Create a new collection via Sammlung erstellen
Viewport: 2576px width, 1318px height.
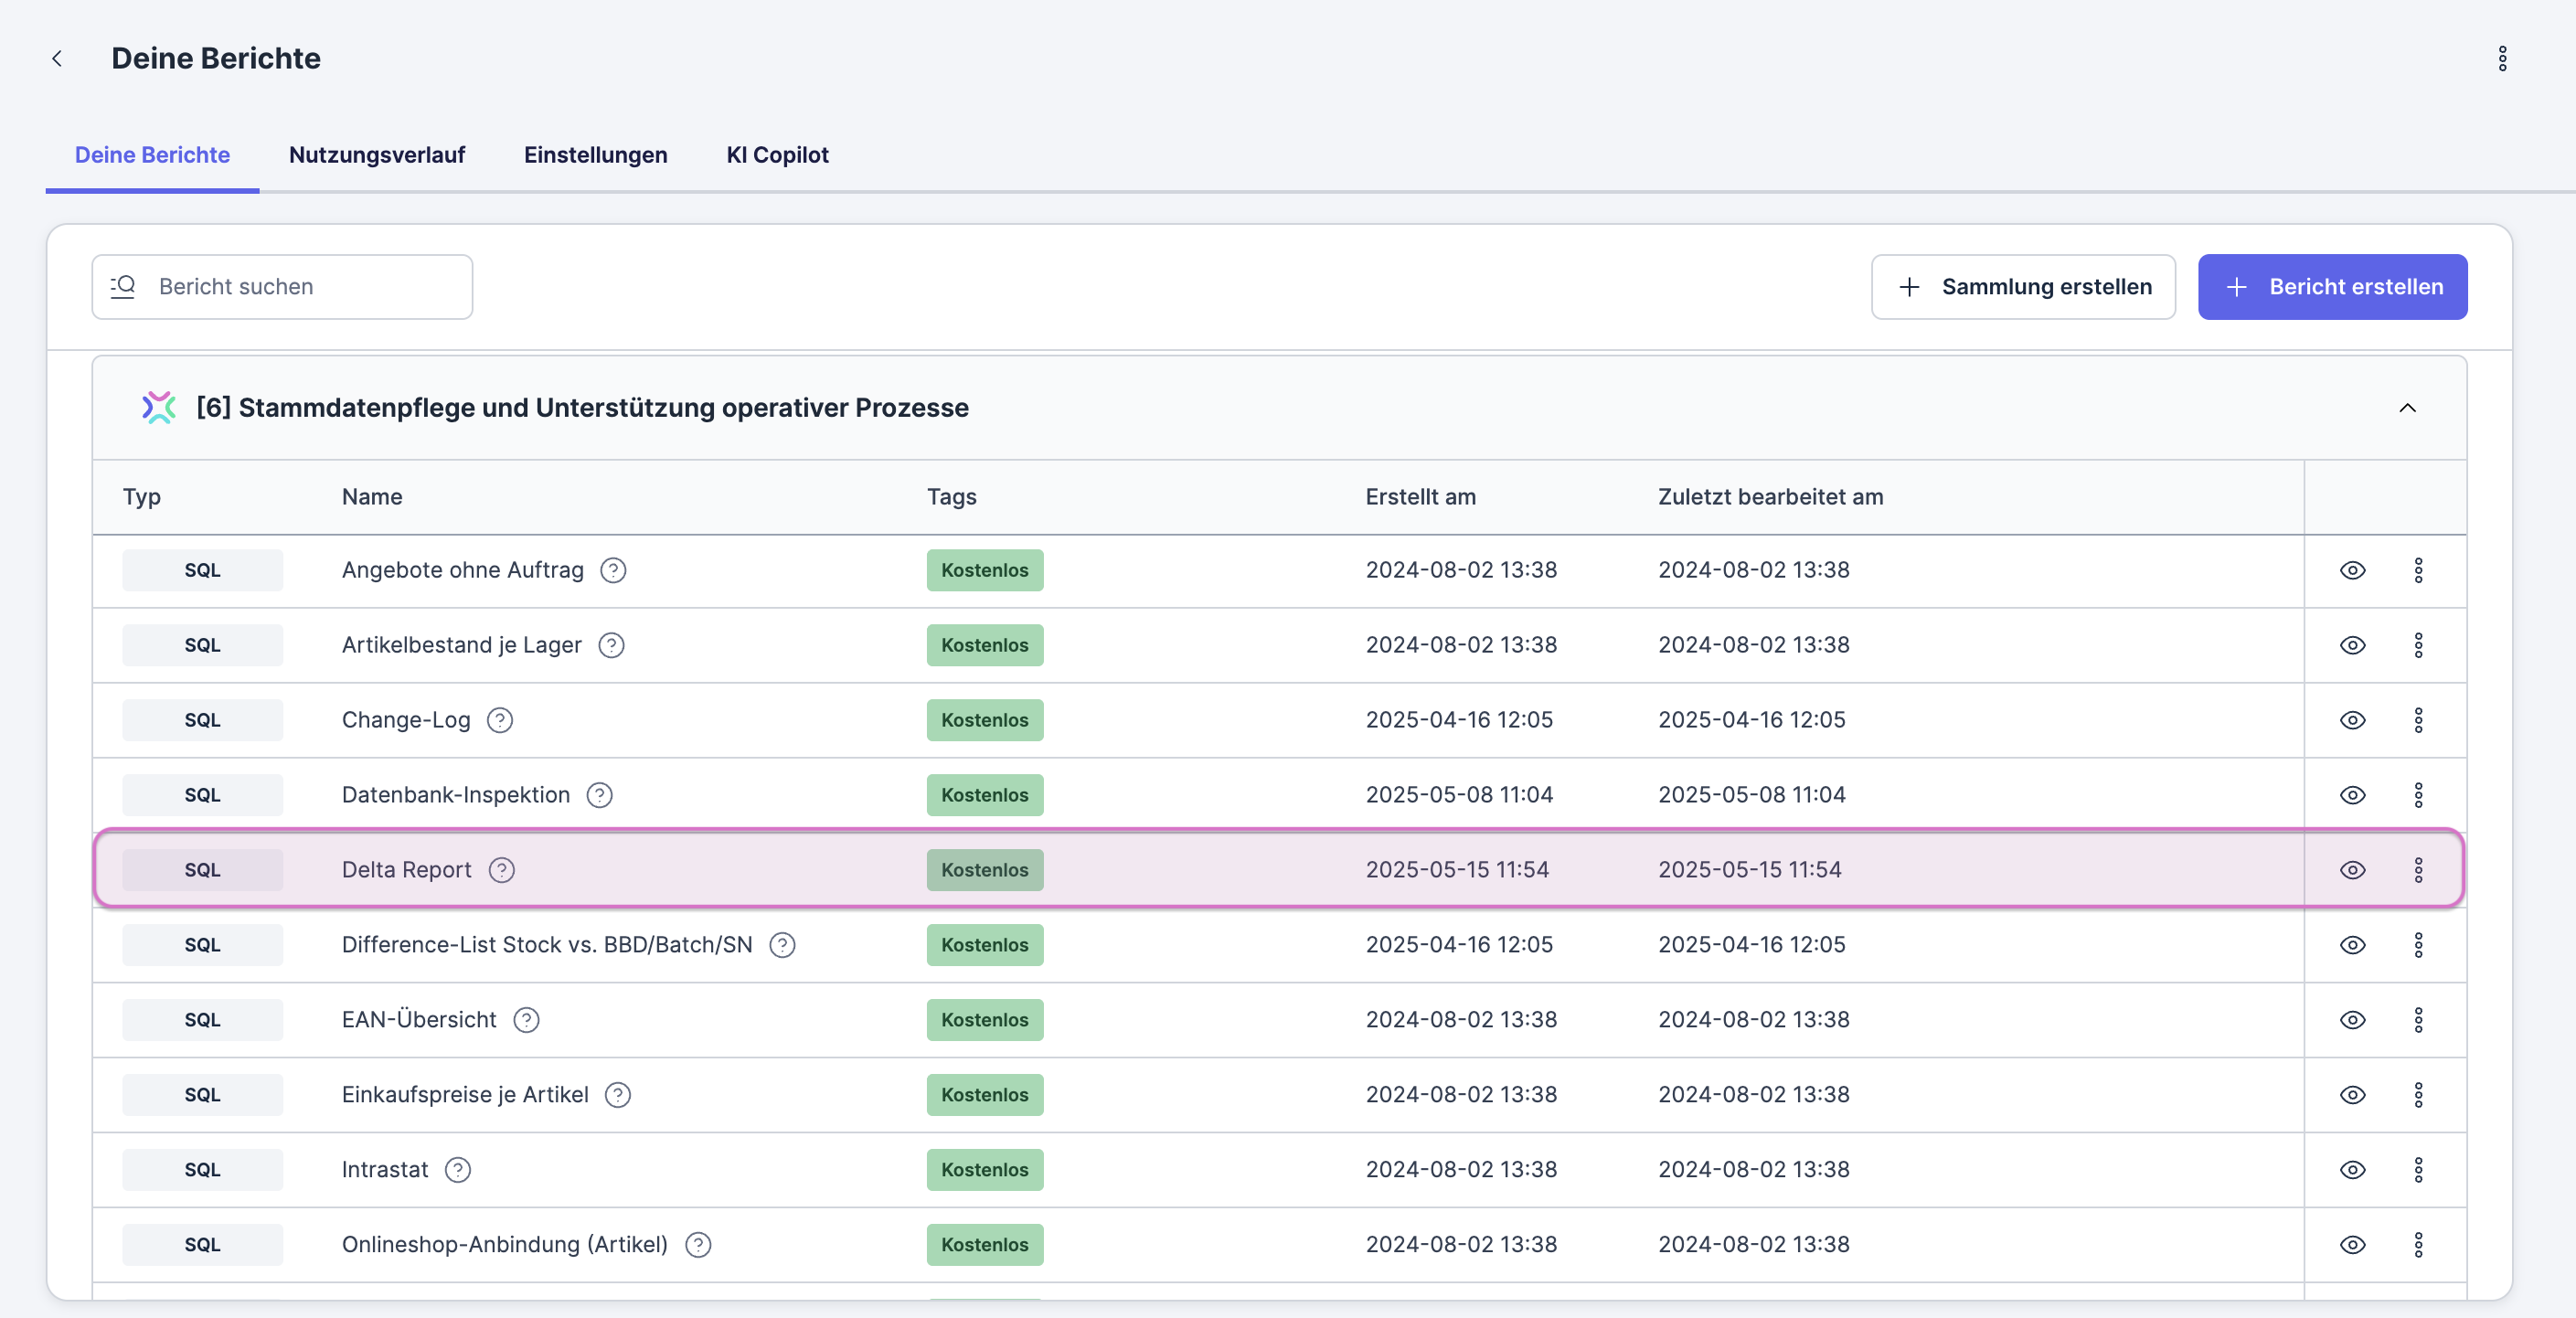(2023, 287)
